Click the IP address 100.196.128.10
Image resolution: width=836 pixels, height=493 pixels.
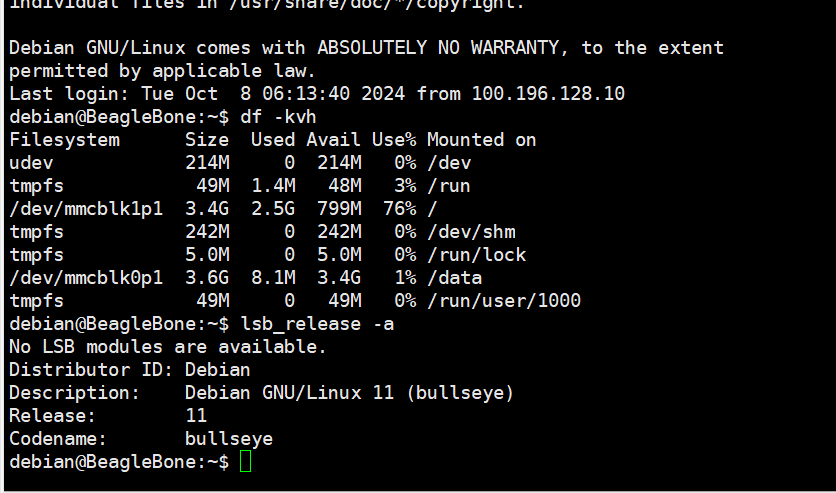click(x=548, y=94)
